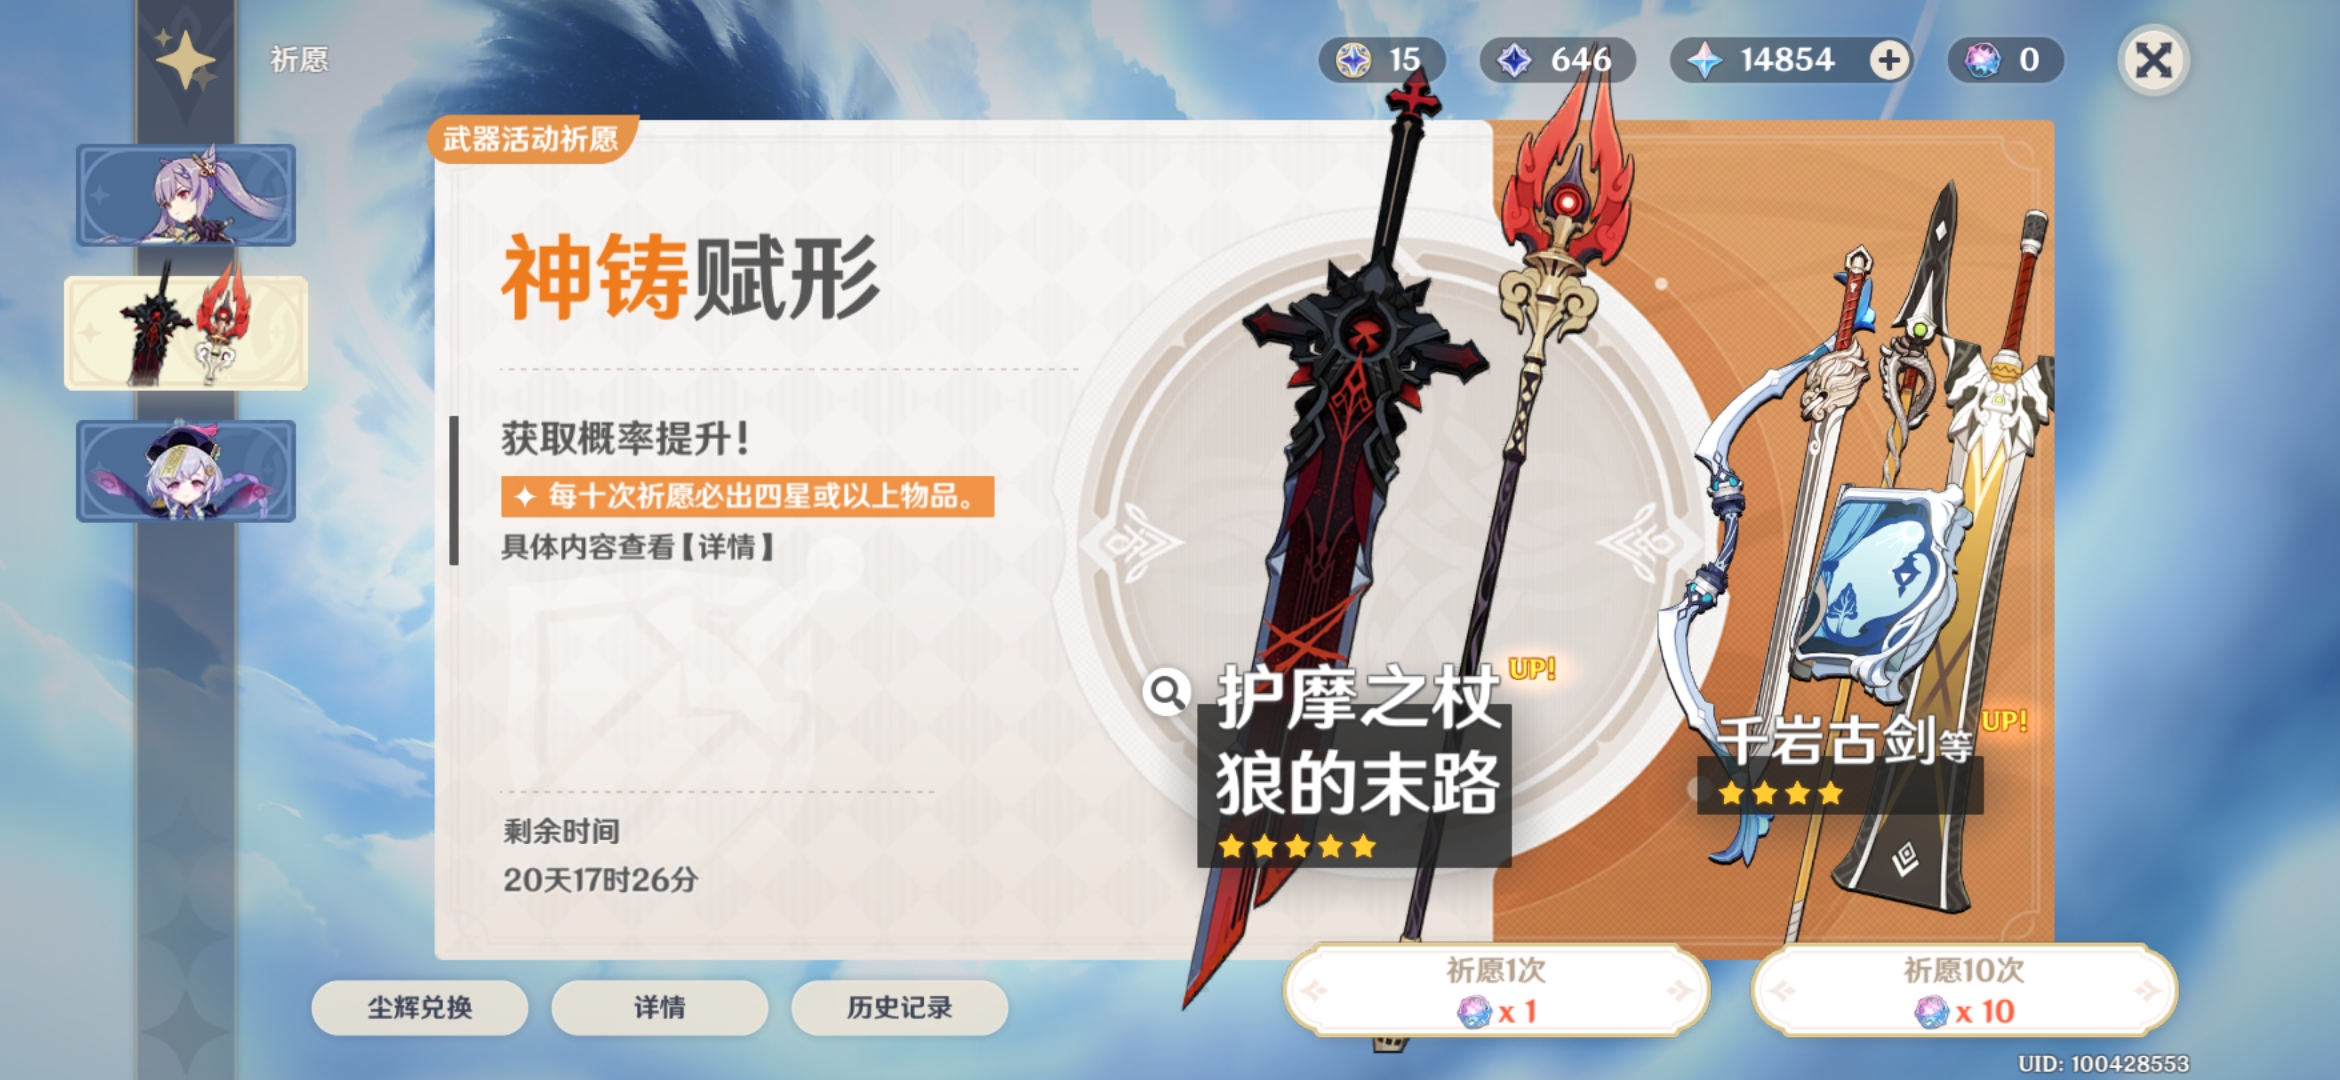The width and height of the screenshot is (2340, 1080).
Task: Select the weapon event banner thumbnail
Action: (x=186, y=332)
